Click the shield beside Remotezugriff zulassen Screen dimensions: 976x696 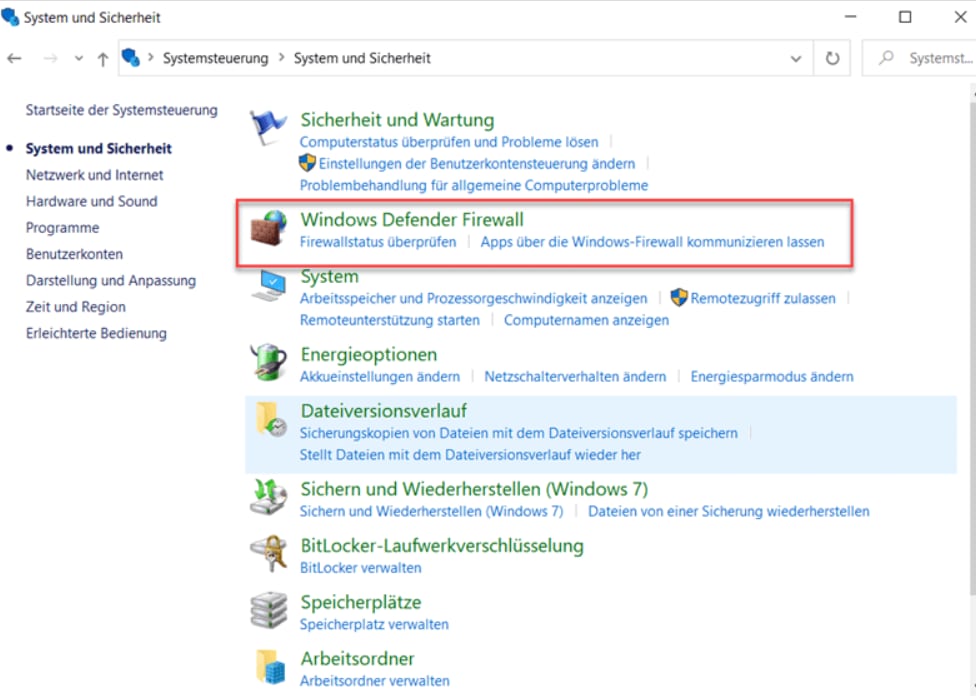[x=681, y=298]
